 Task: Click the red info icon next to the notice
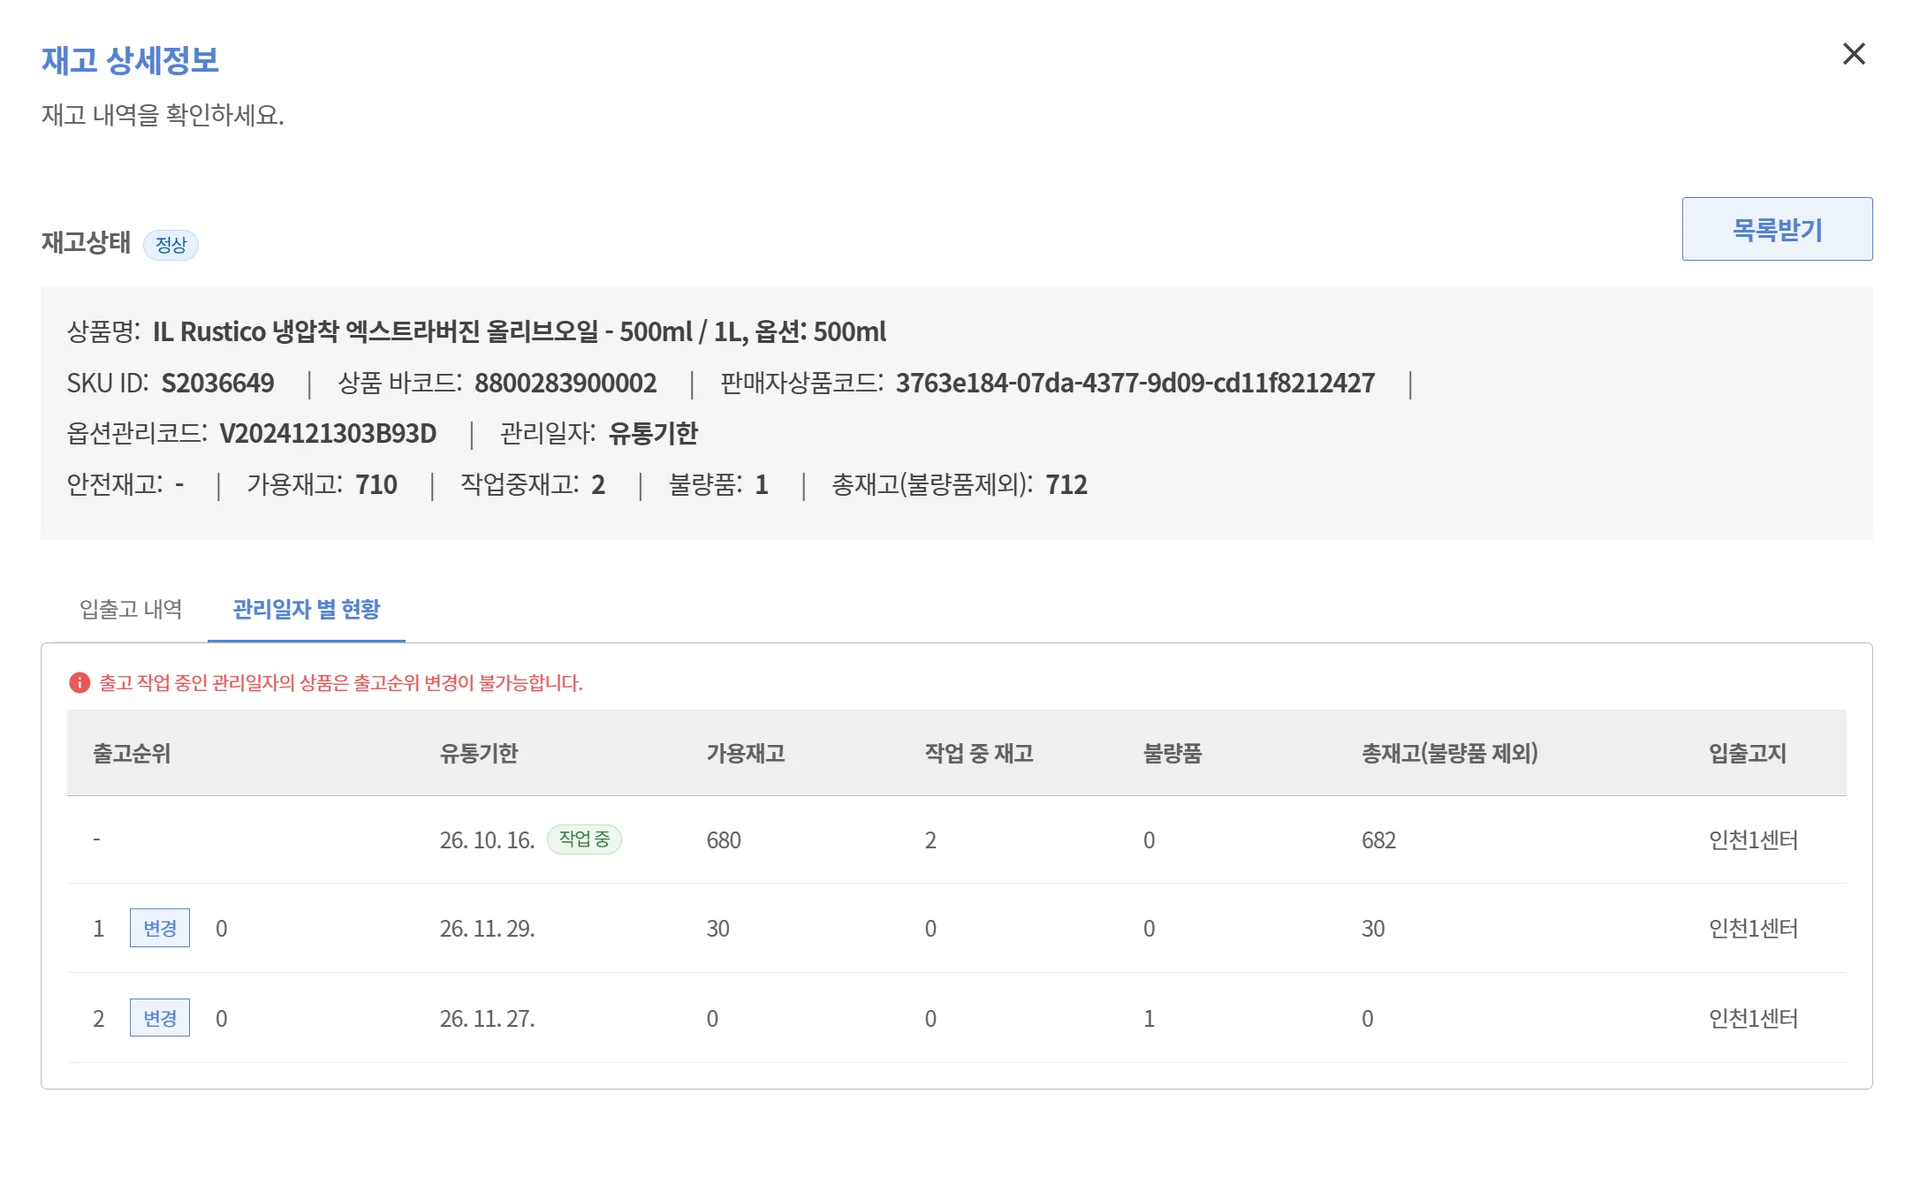tap(79, 683)
